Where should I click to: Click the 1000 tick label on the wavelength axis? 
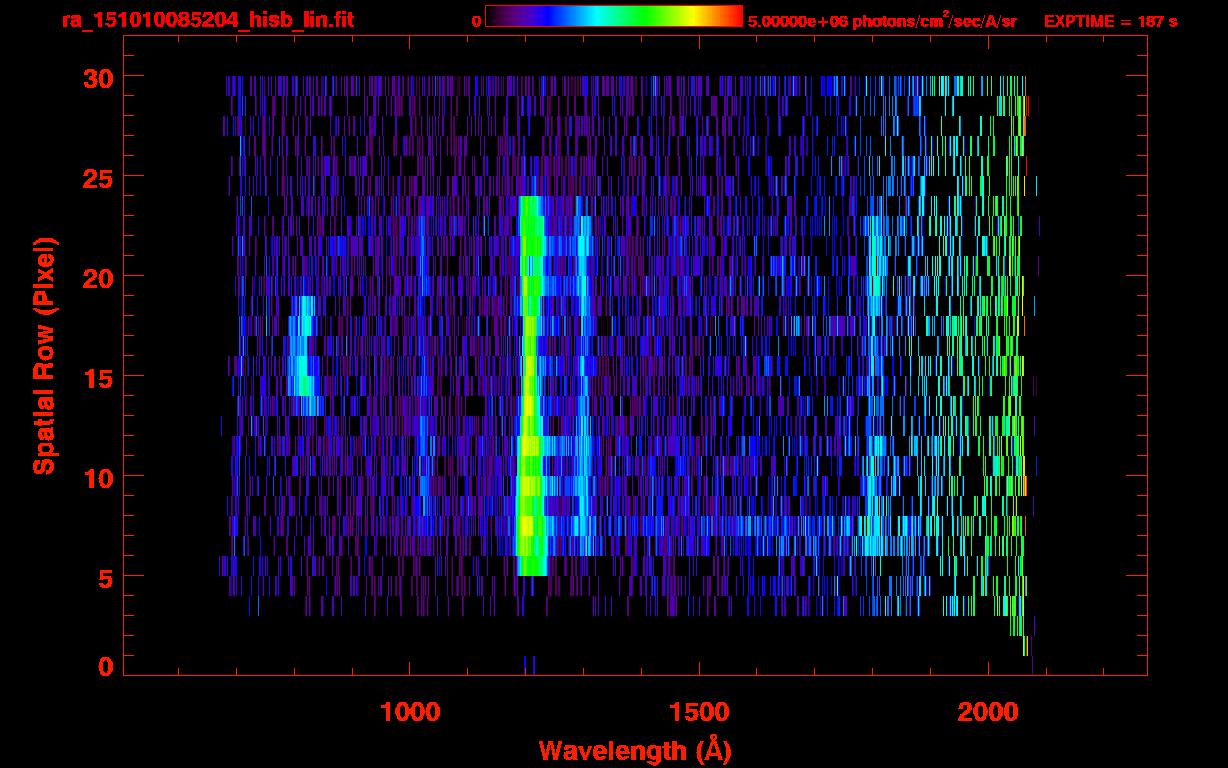[x=409, y=712]
